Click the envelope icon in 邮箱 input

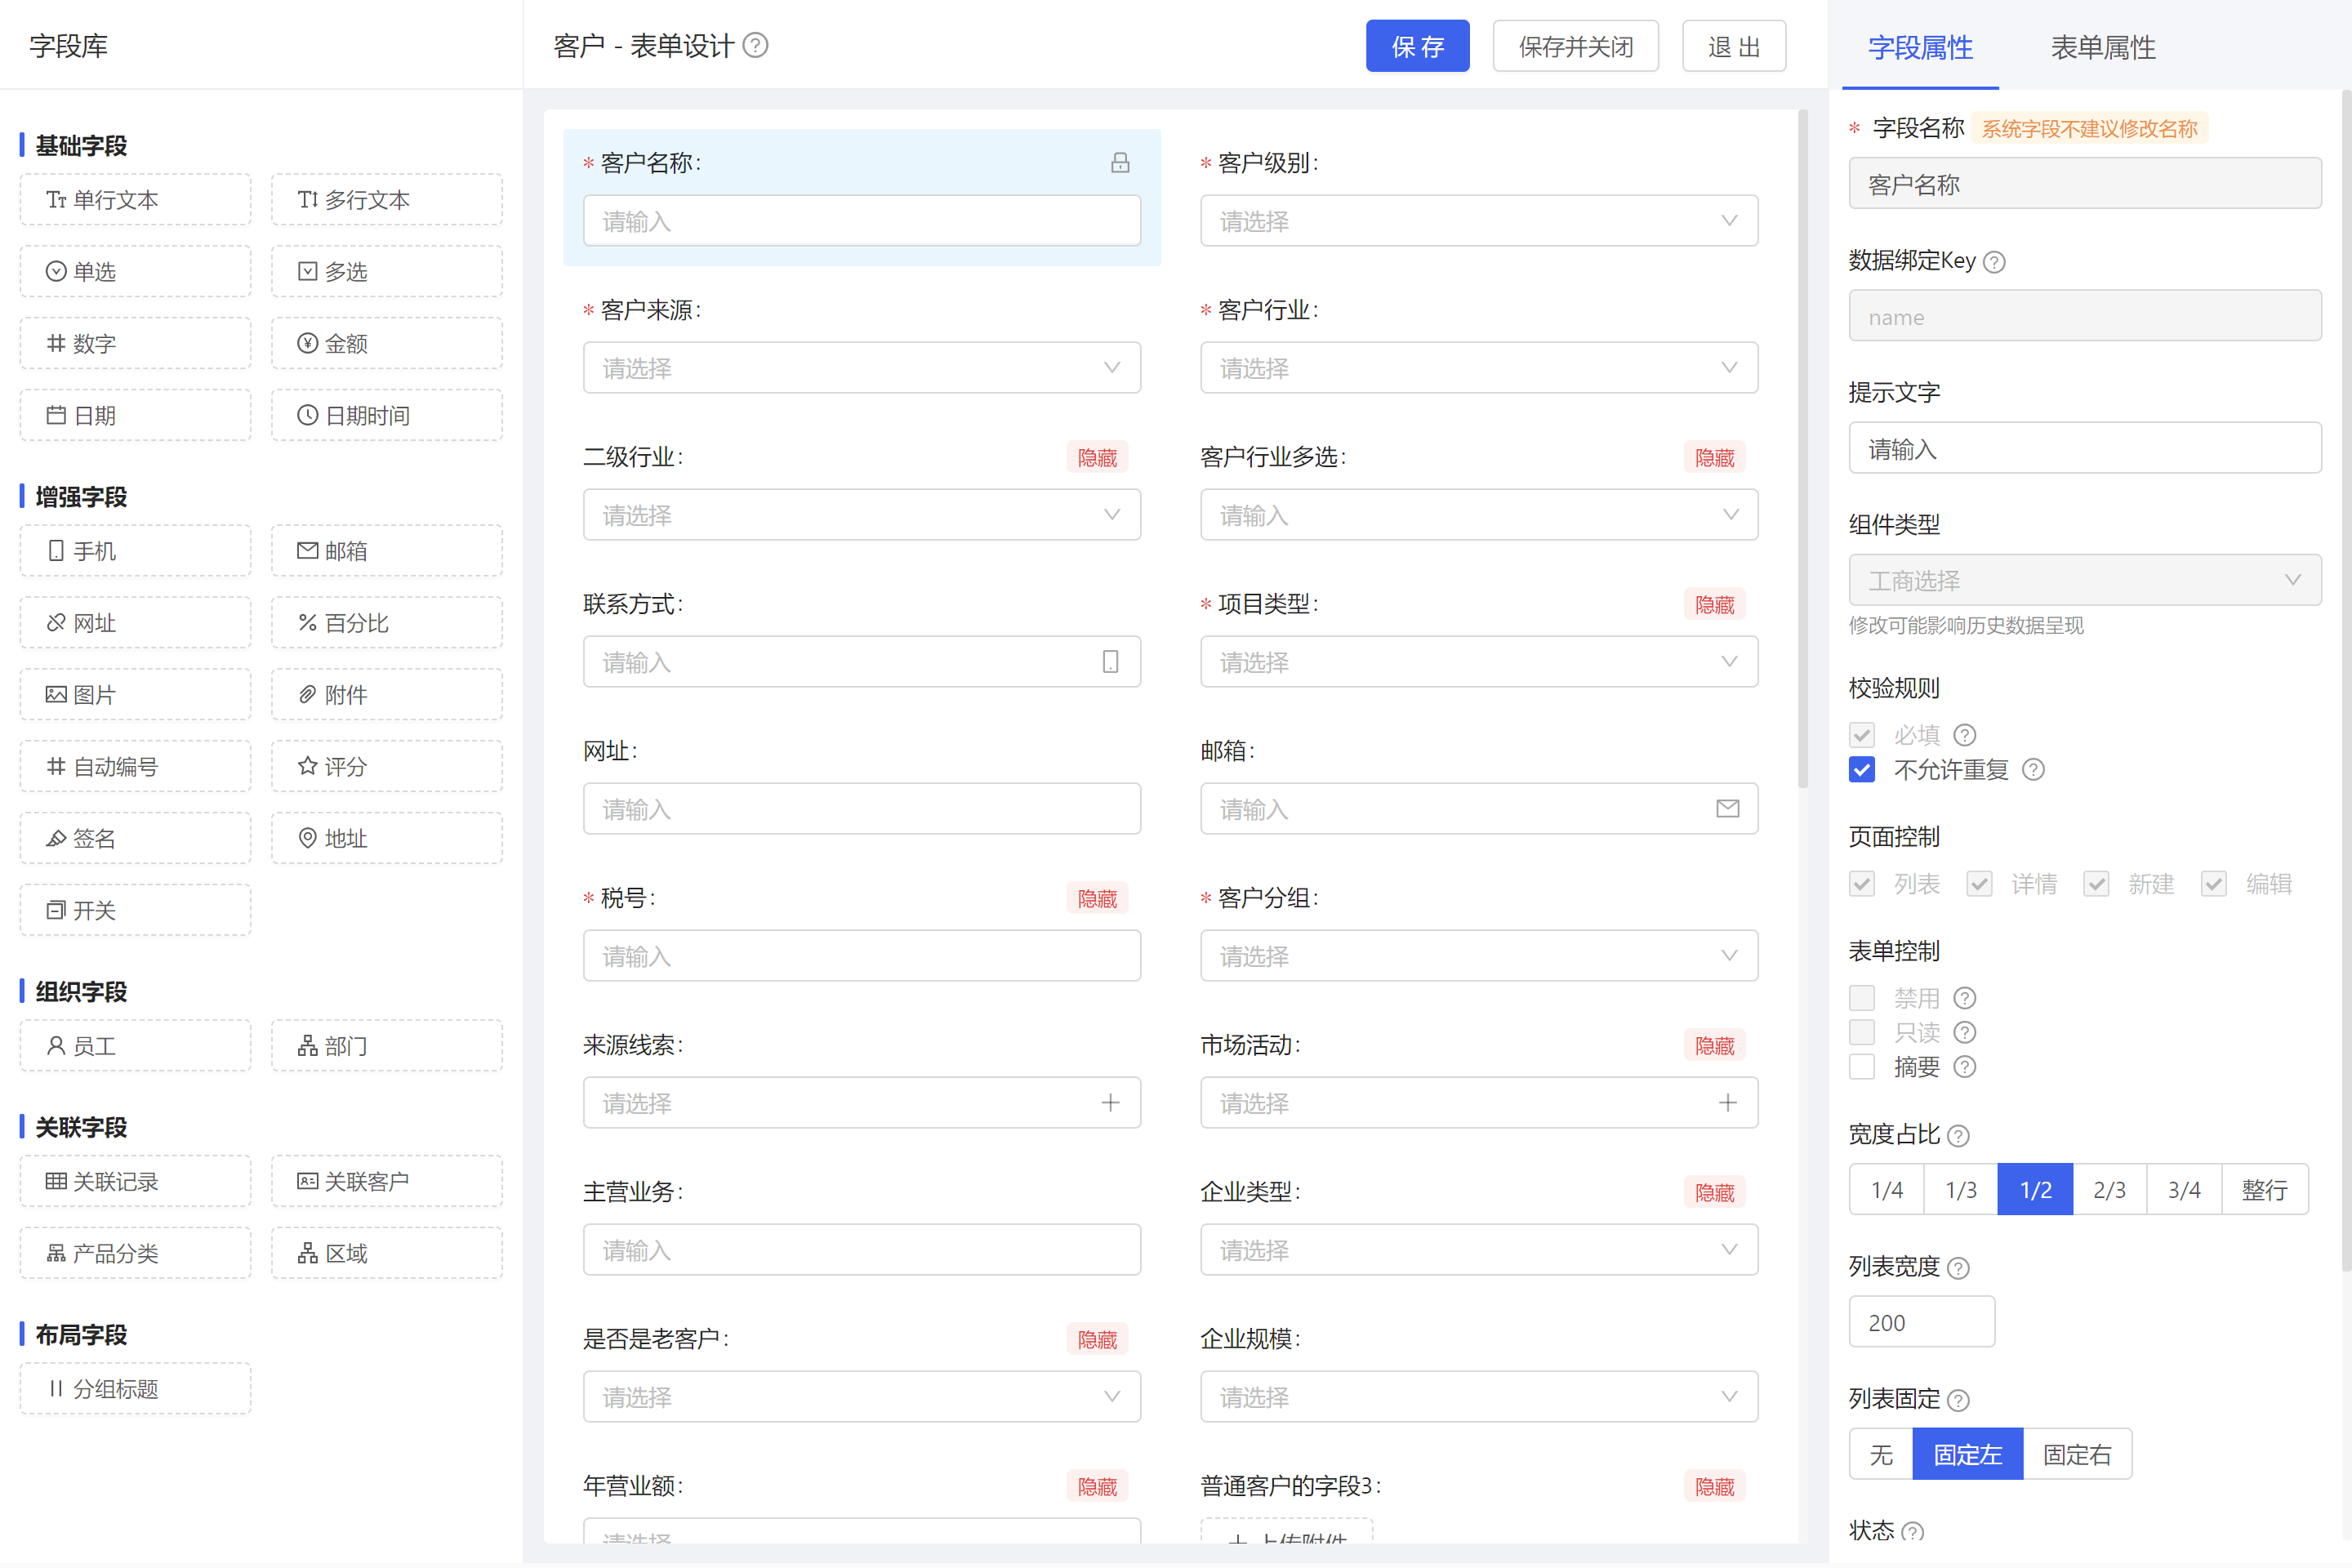click(x=1727, y=809)
